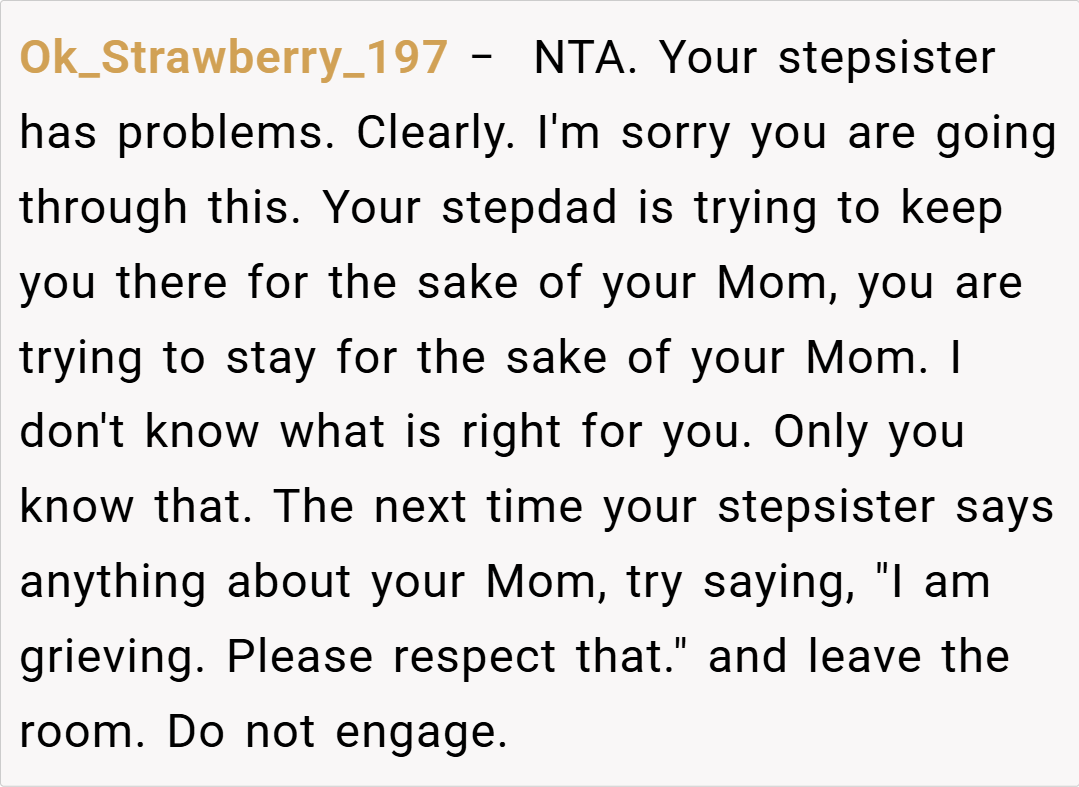The image size is (1079, 787).
Task: Click the word "stay" in the comment
Action: (x=273, y=359)
